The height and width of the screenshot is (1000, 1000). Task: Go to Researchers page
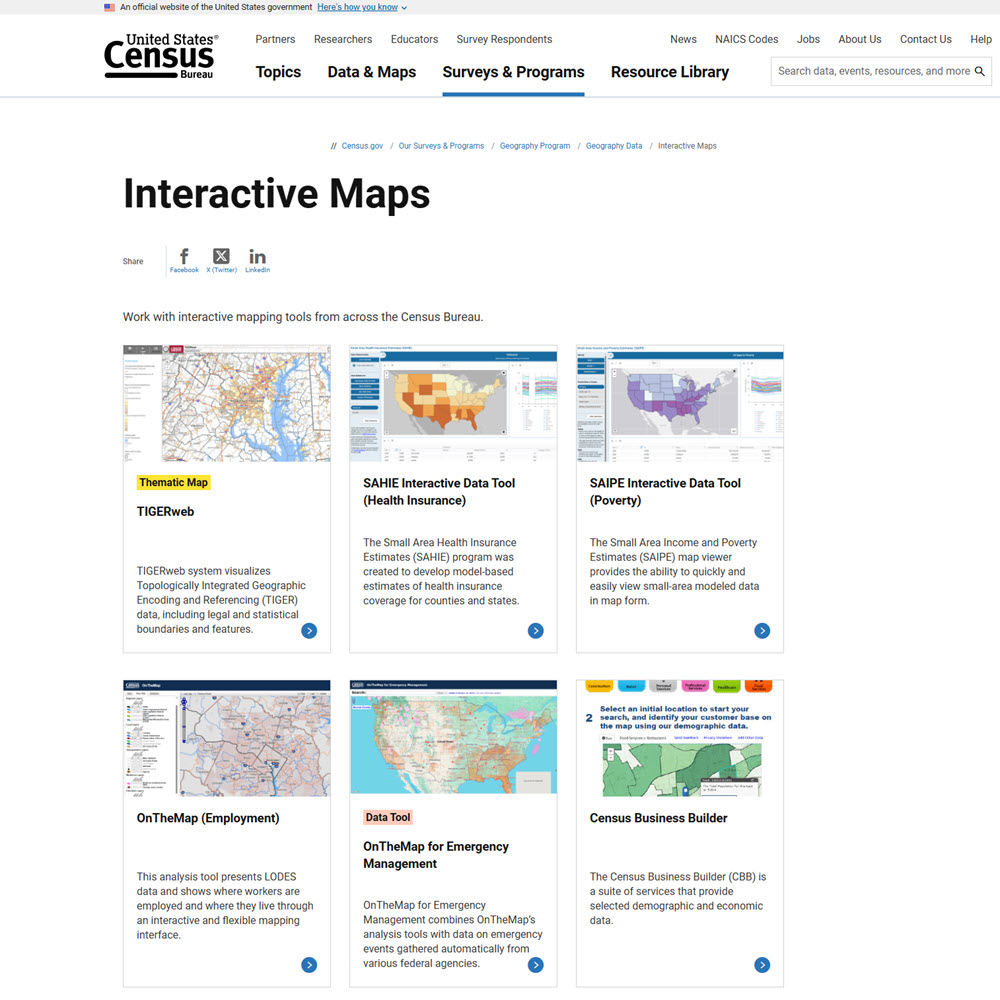(343, 39)
